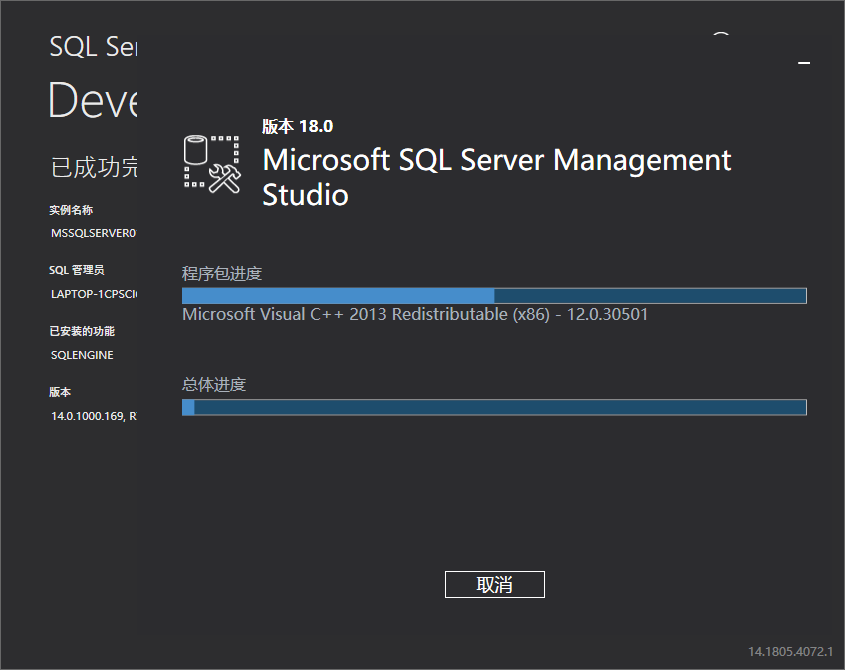Select the 总体进度 label
Screen dimensions: 845x670
[214, 384]
